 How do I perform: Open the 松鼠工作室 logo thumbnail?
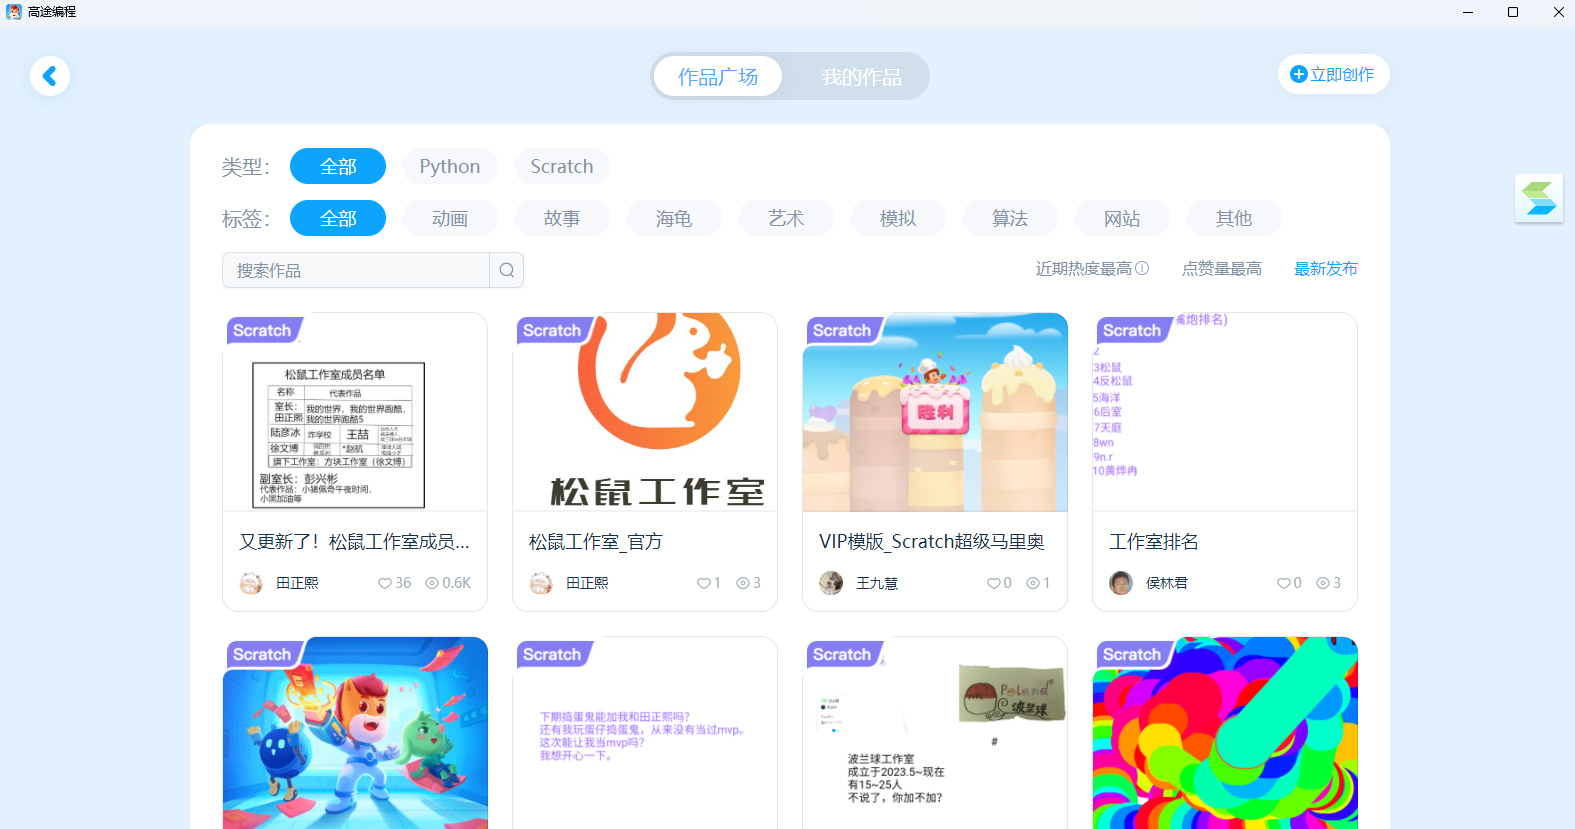click(645, 412)
